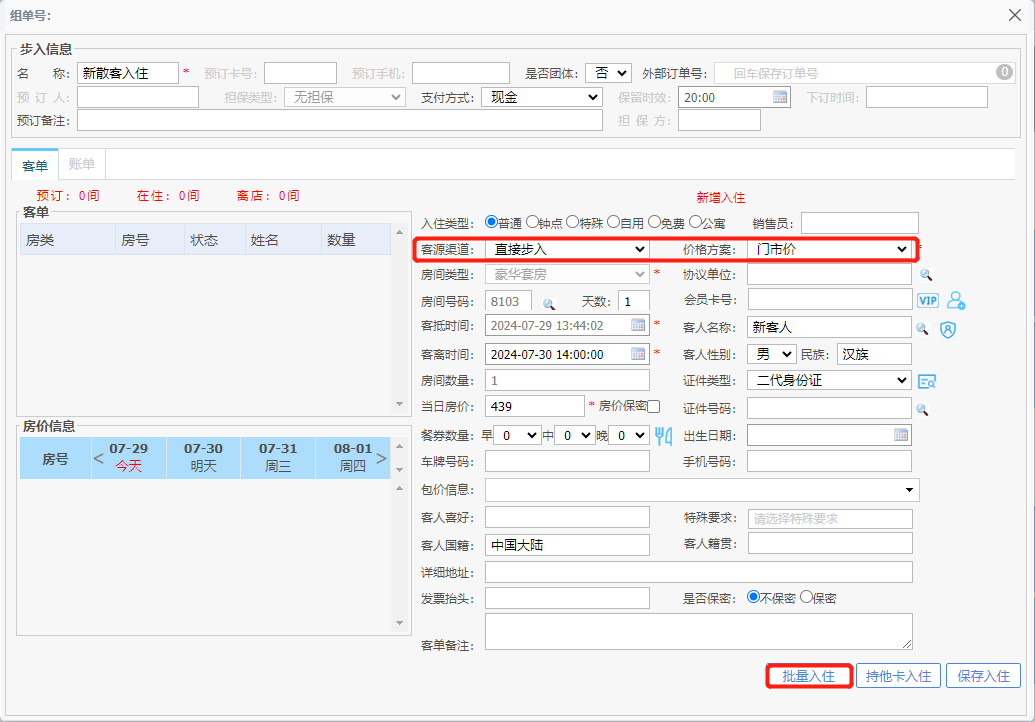This screenshot has width=1035, height=722.
Task: Open the calendar for 客离时间
Action: click(638, 354)
